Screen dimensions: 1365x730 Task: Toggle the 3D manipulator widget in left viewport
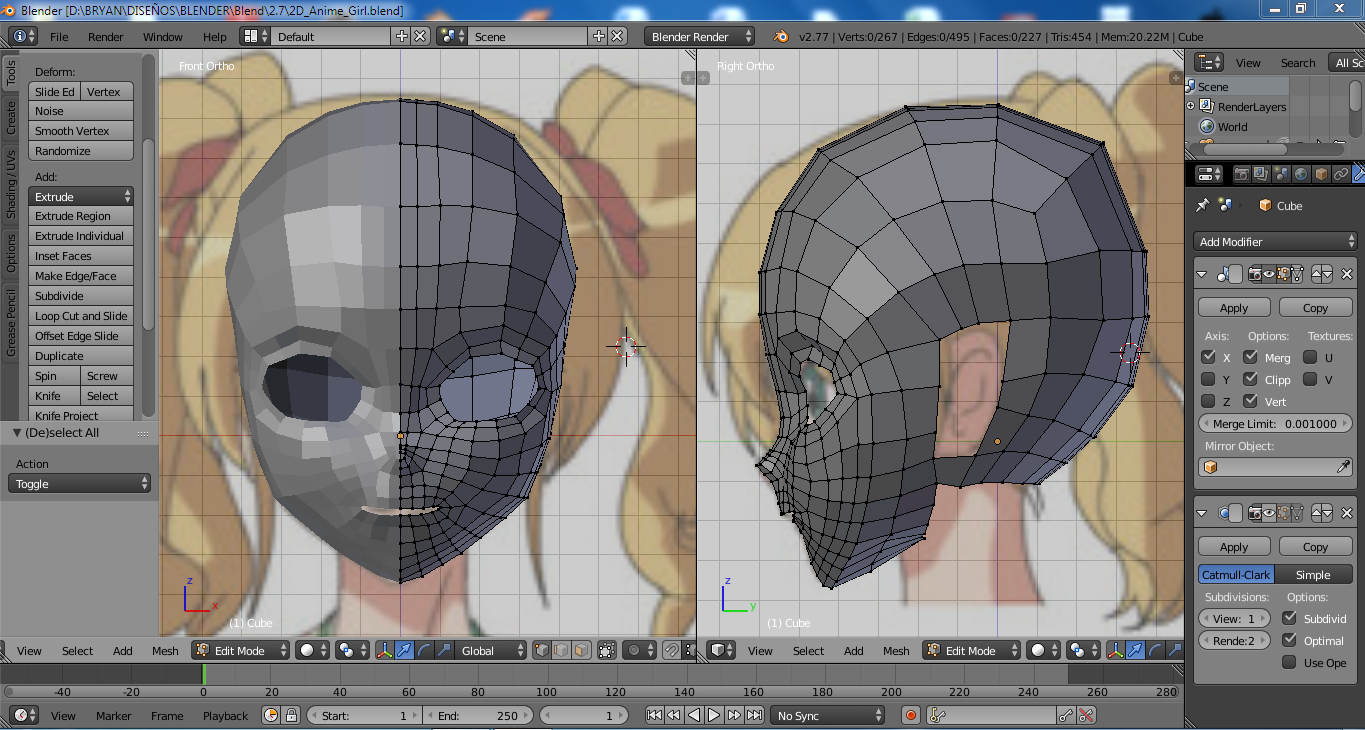point(384,650)
